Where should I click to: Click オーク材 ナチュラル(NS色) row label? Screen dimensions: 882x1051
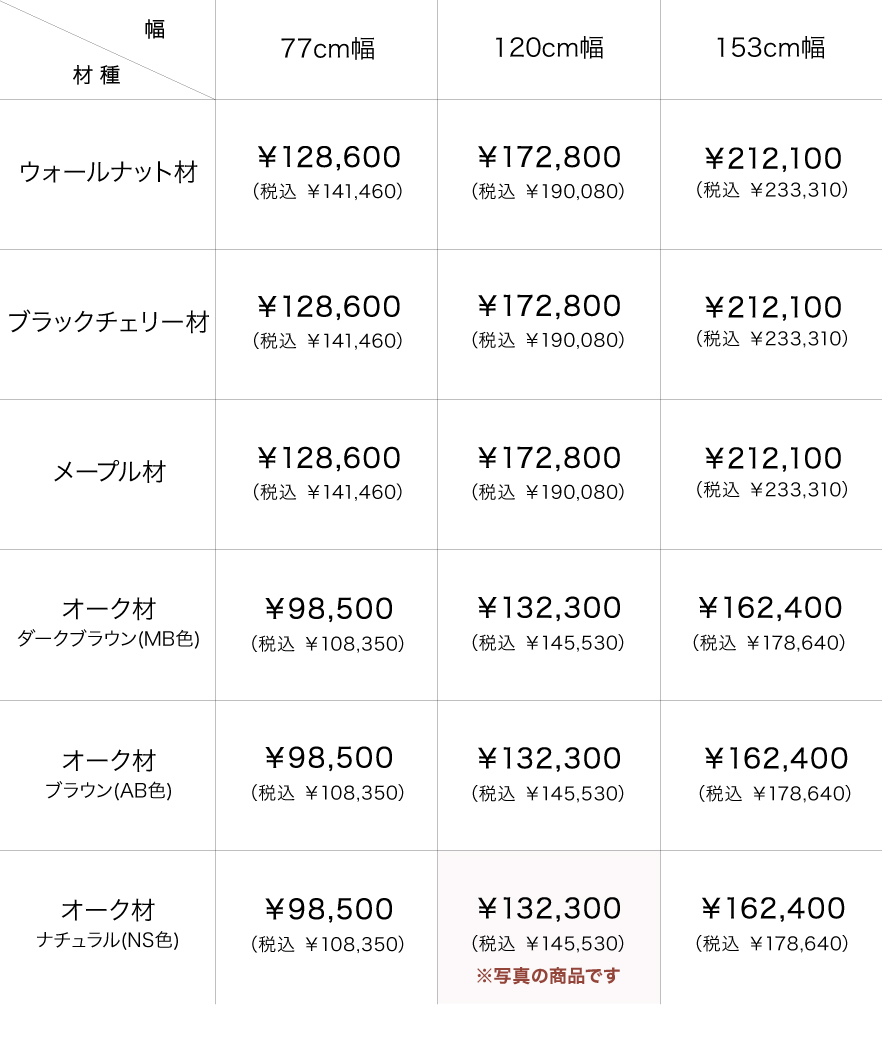tap(108, 923)
